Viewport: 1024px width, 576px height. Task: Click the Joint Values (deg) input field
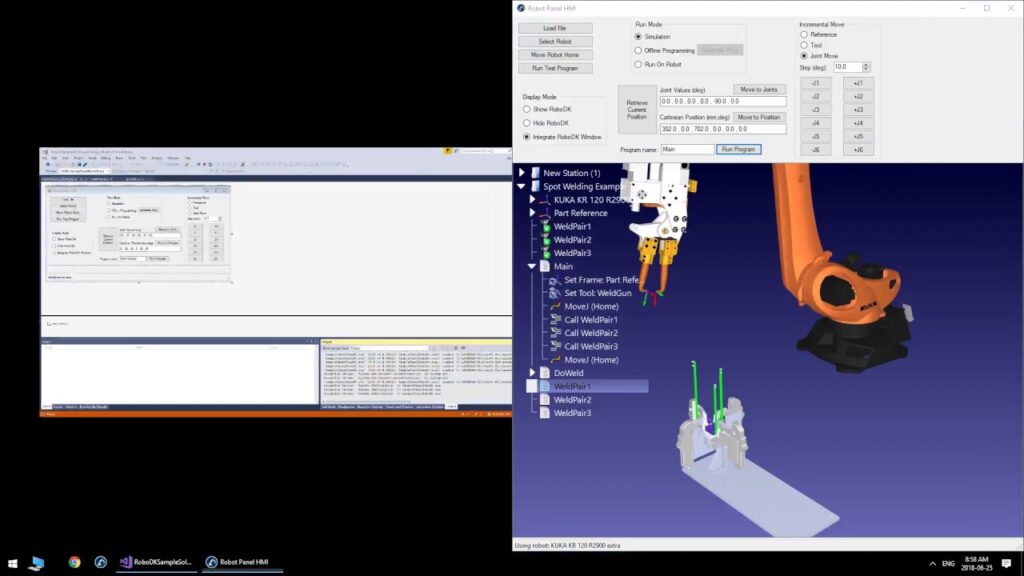coord(723,101)
